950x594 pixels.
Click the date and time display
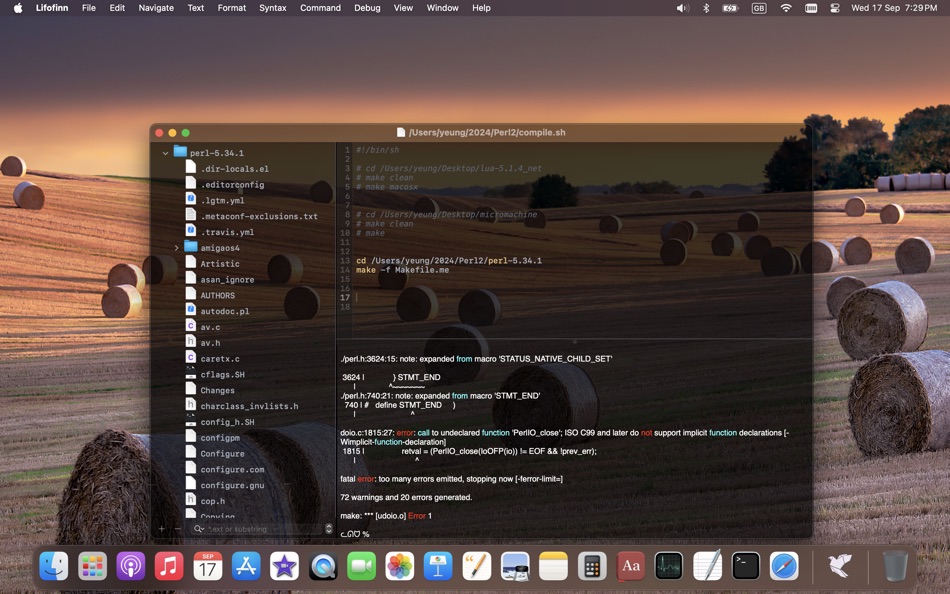[x=894, y=8]
